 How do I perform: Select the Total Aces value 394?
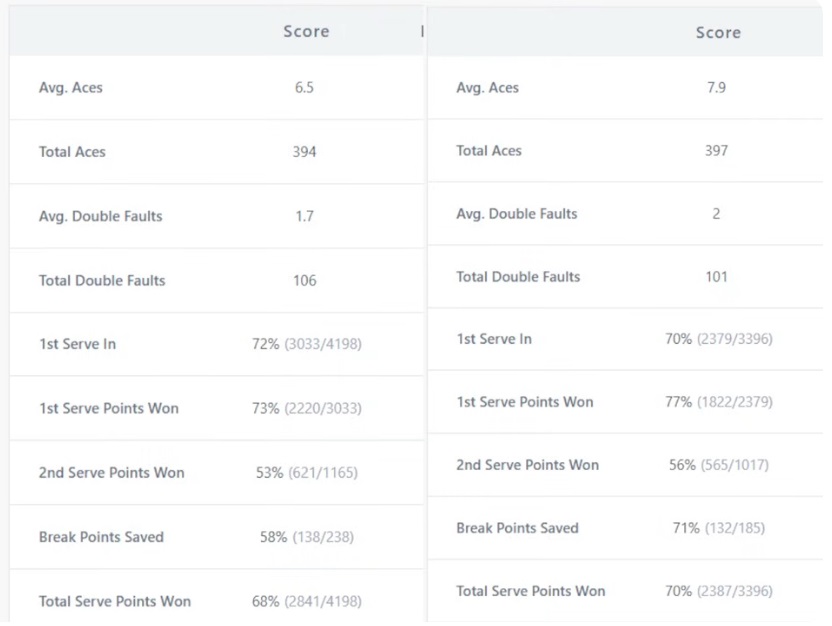click(304, 152)
